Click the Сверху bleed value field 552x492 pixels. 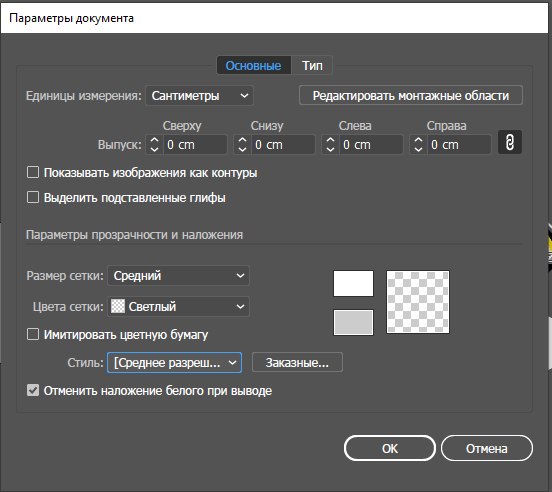195,145
